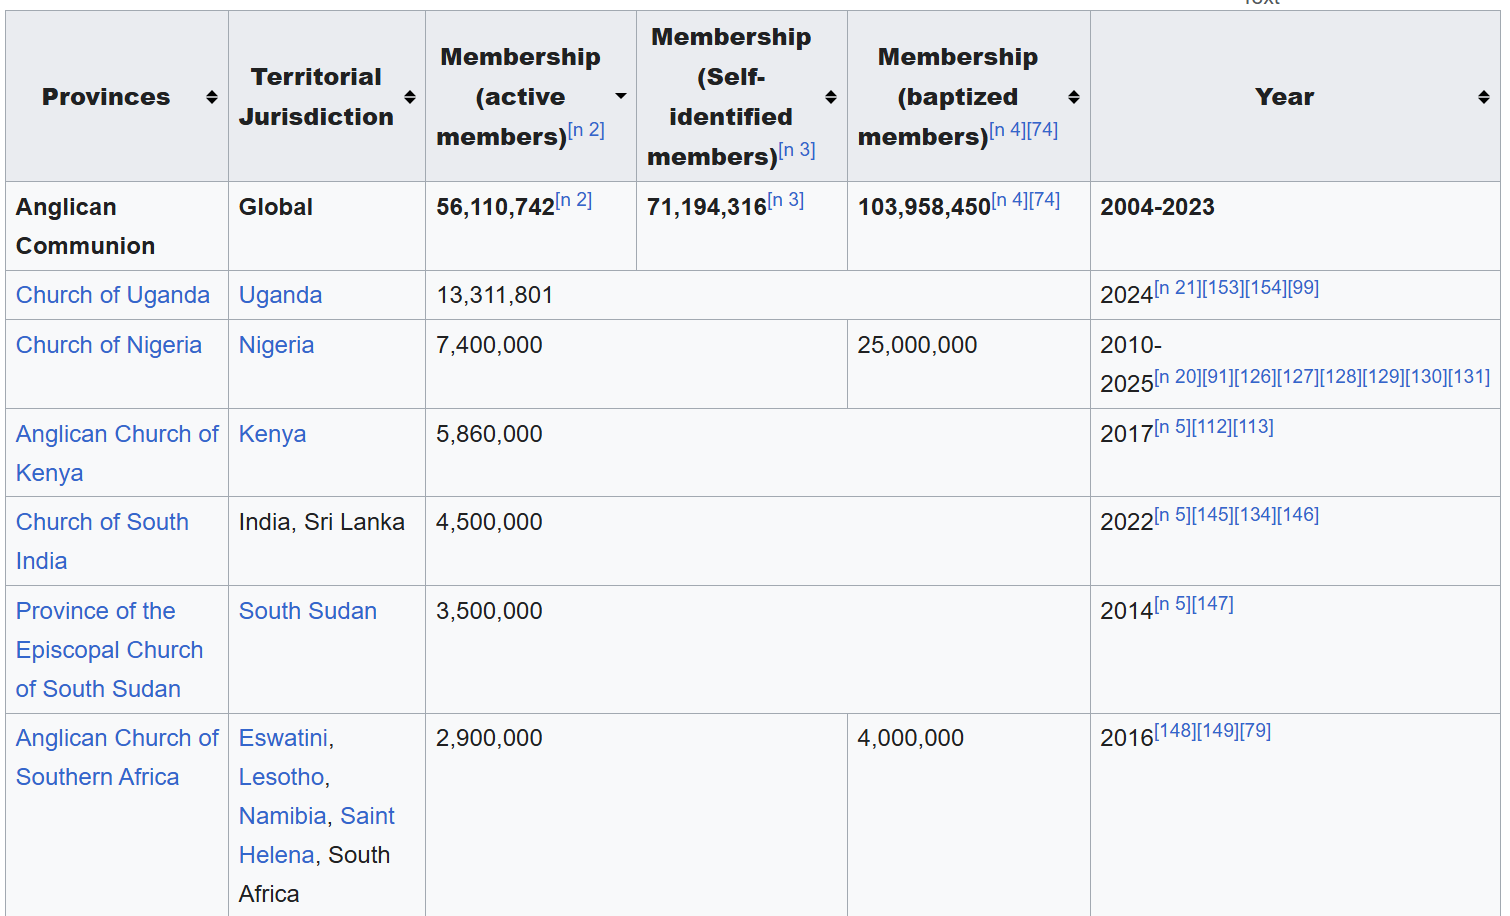Screen dimensions: 1510x916
Task: Open Church of South India page
Action: pyautogui.click(x=102, y=522)
